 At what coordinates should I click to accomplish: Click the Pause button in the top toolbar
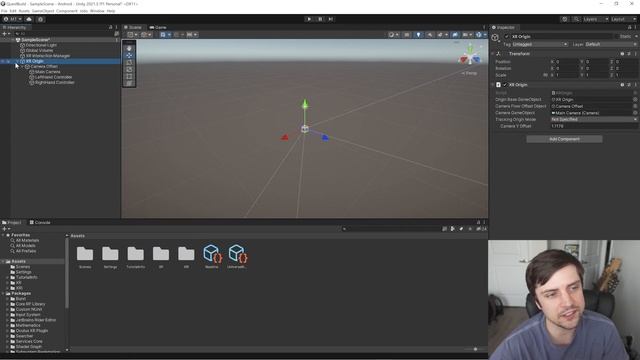[x=320, y=19]
